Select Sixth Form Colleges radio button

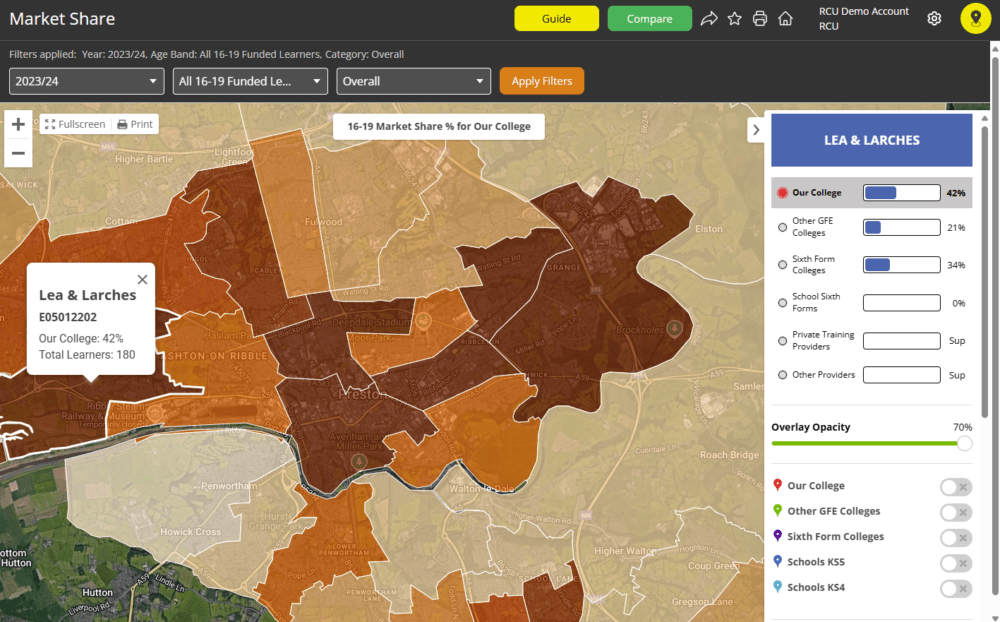782,265
